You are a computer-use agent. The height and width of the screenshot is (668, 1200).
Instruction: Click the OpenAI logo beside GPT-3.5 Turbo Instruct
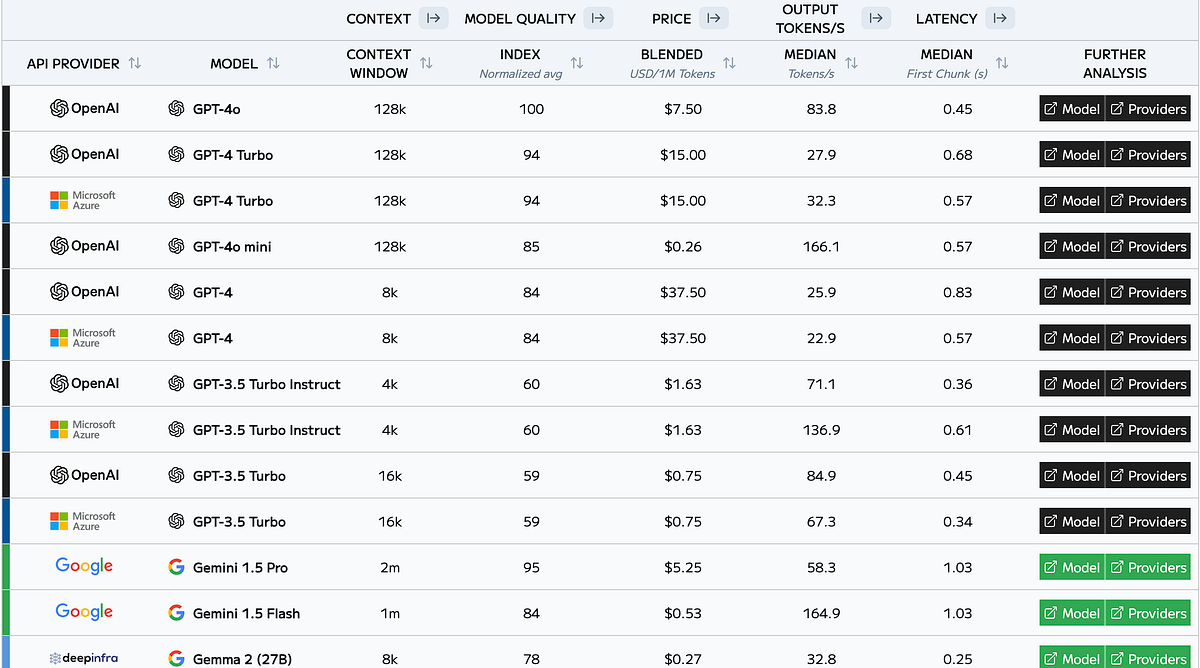point(59,383)
